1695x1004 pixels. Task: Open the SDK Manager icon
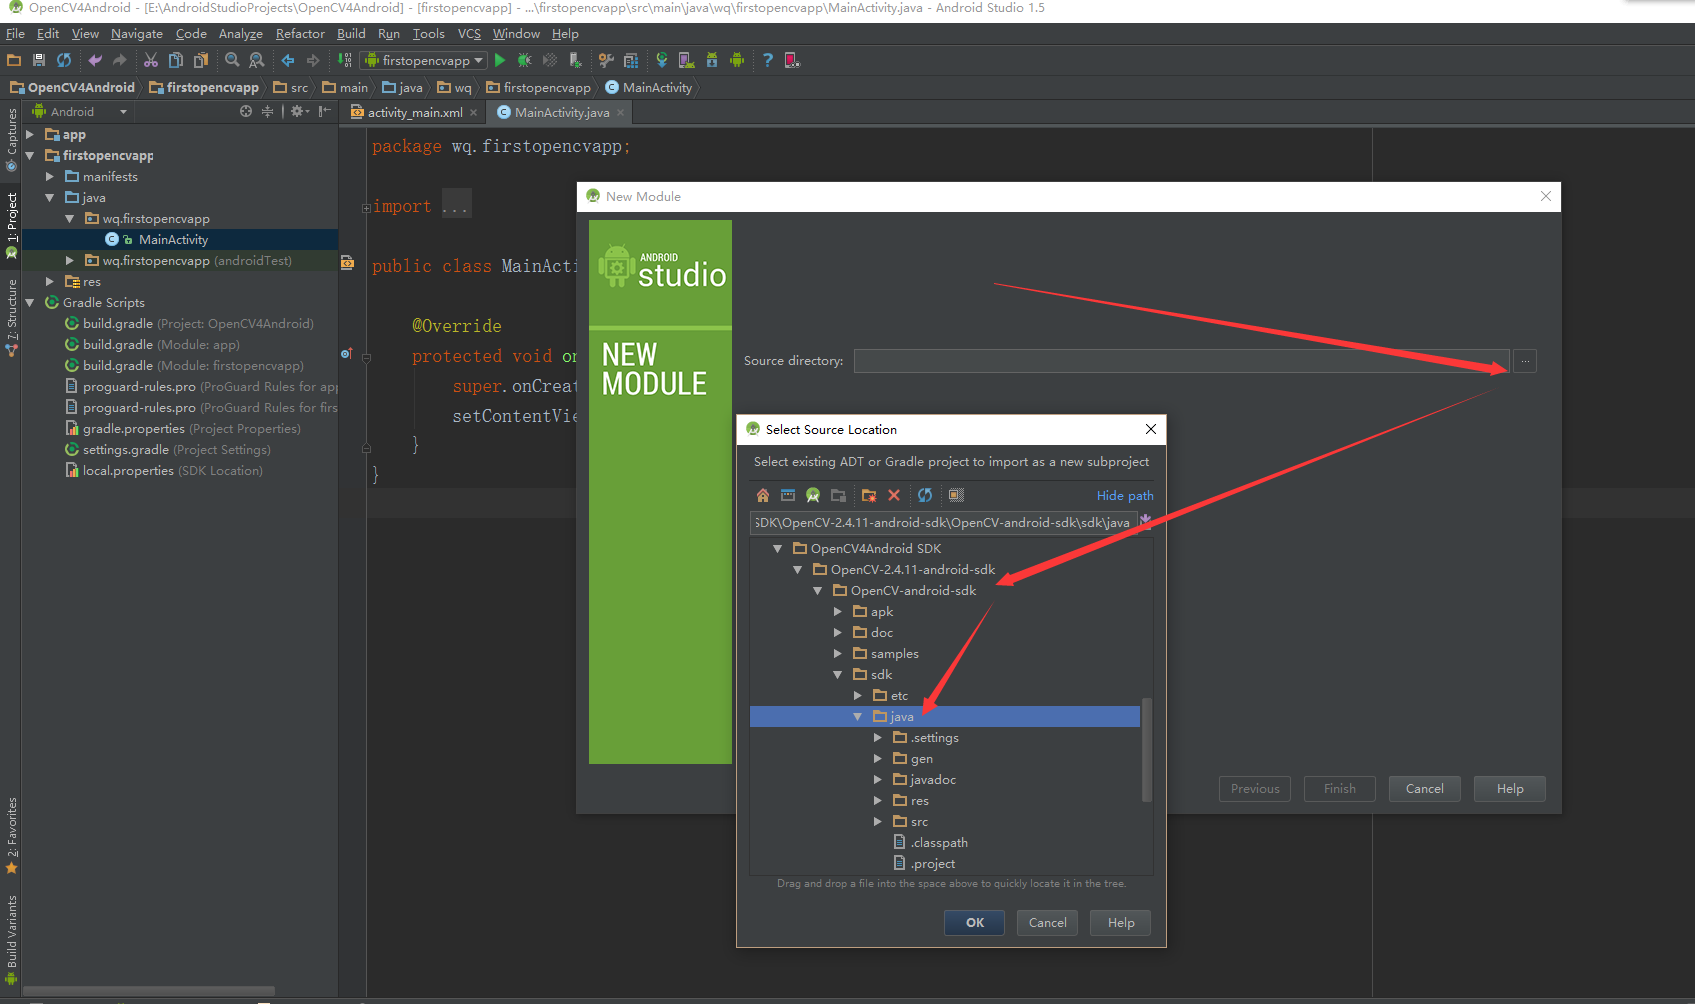(x=712, y=60)
